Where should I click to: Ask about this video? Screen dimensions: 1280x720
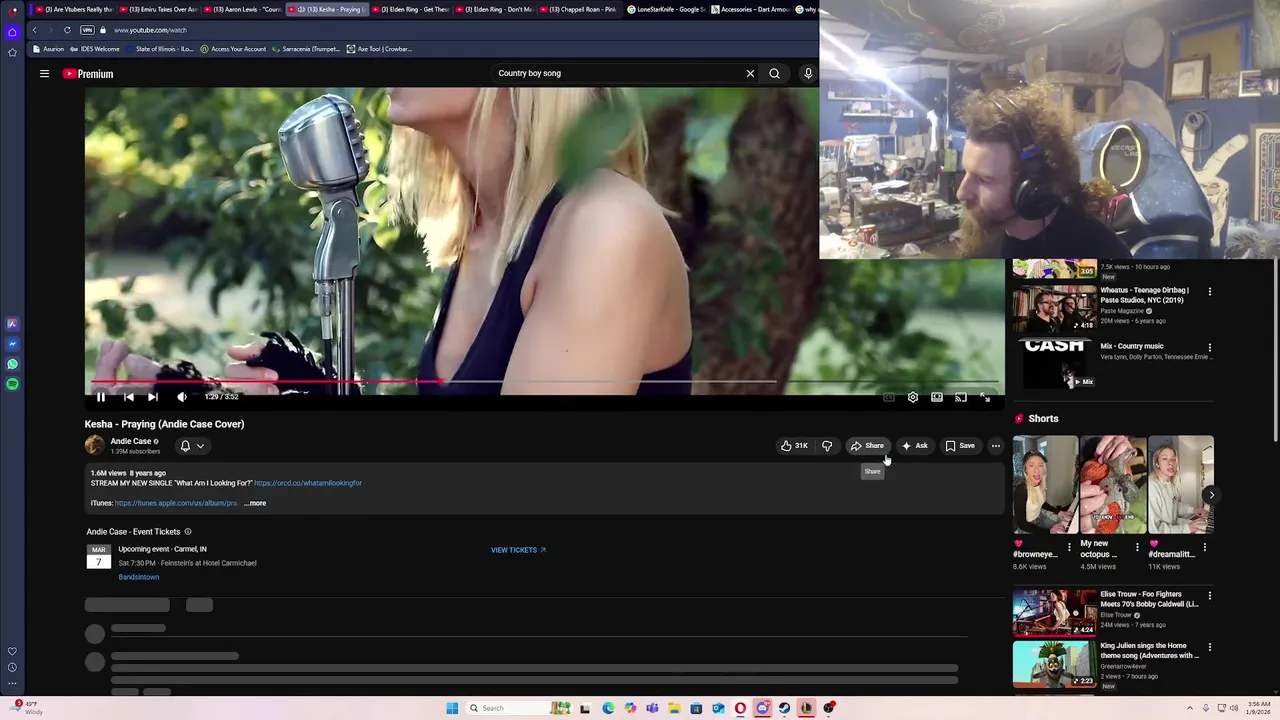pyautogui.click(x=915, y=446)
